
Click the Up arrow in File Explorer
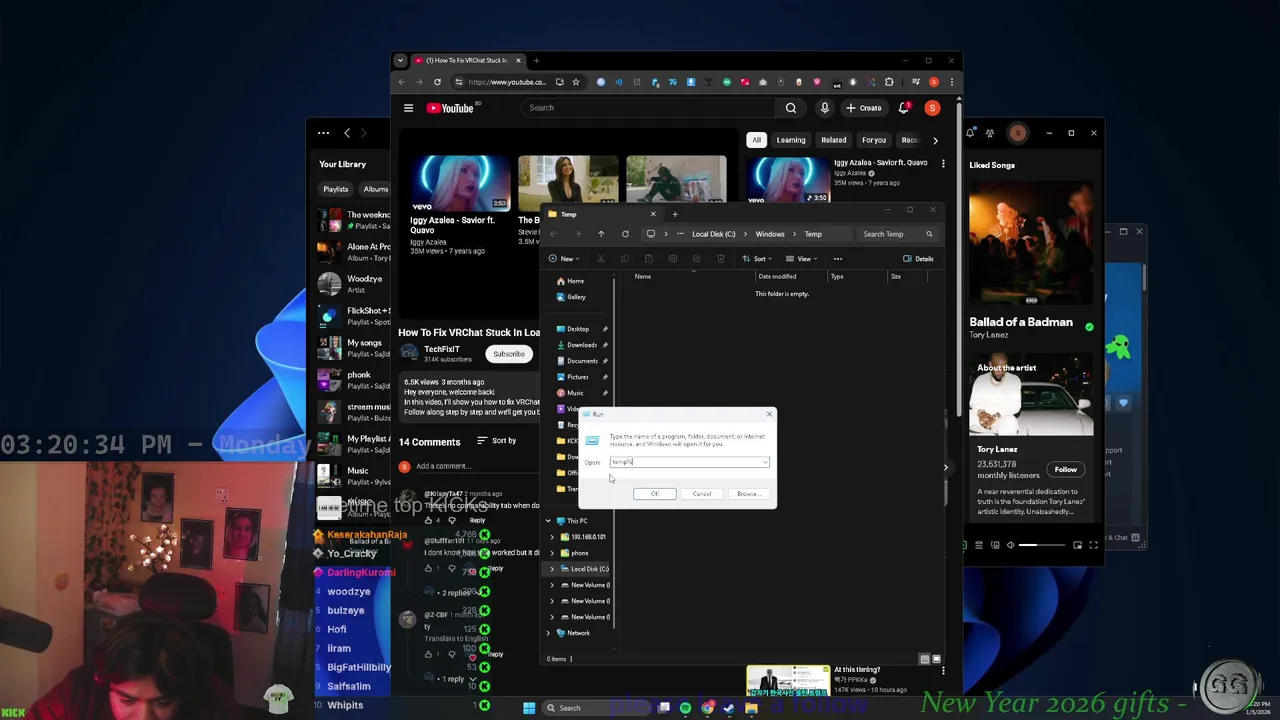601,234
